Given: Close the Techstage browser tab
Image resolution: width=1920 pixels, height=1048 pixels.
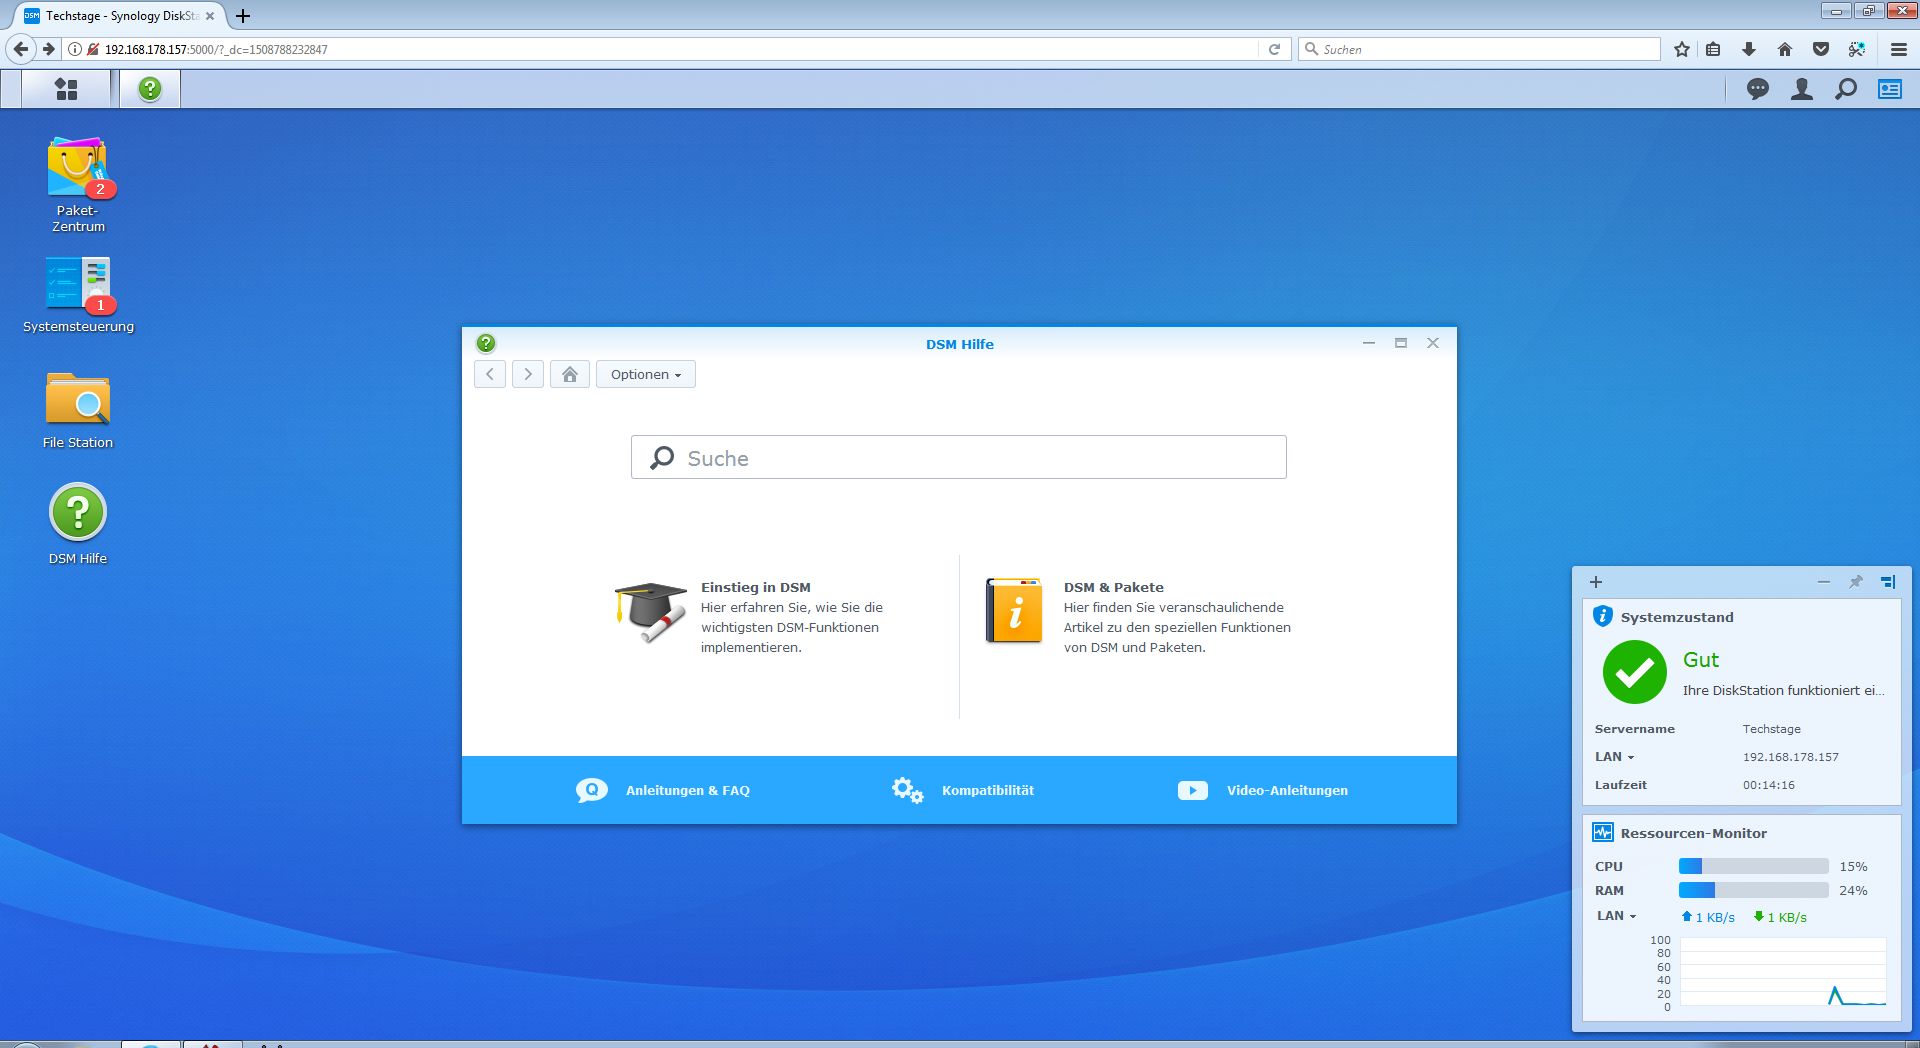Looking at the screenshot, I should pyautogui.click(x=210, y=16).
